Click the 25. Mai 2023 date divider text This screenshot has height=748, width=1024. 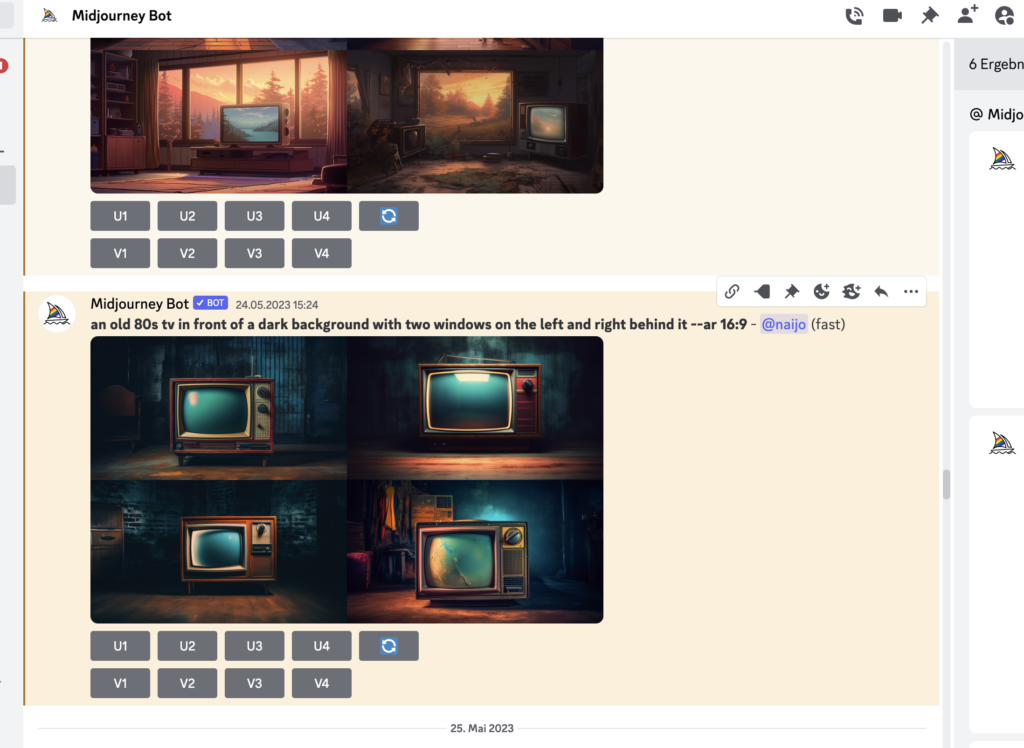pyautogui.click(x=482, y=728)
